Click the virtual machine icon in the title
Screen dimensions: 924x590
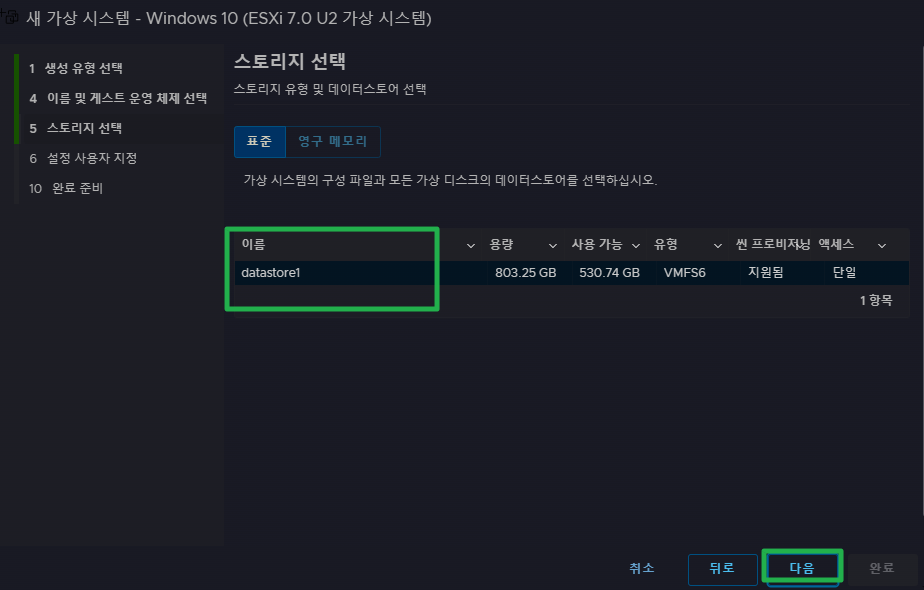click(9, 17)
